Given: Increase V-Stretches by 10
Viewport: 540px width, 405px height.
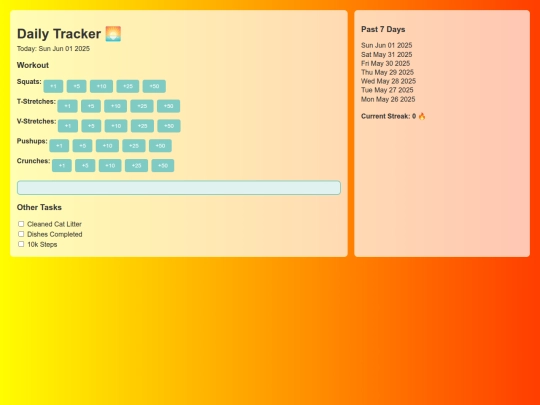Looking at the screenshot, I should pyautogui.click(x=116, y=126).
